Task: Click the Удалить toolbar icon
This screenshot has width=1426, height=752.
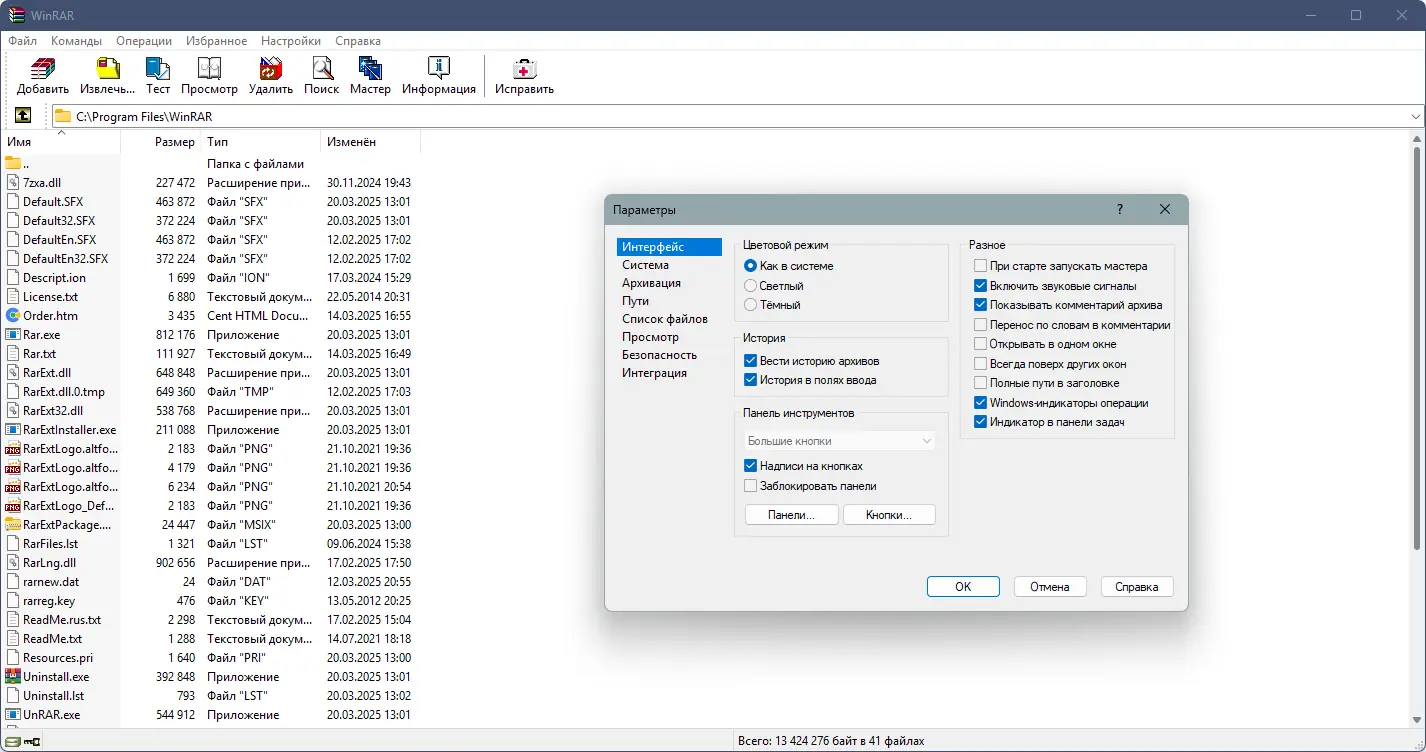Action: click(271, 68)
